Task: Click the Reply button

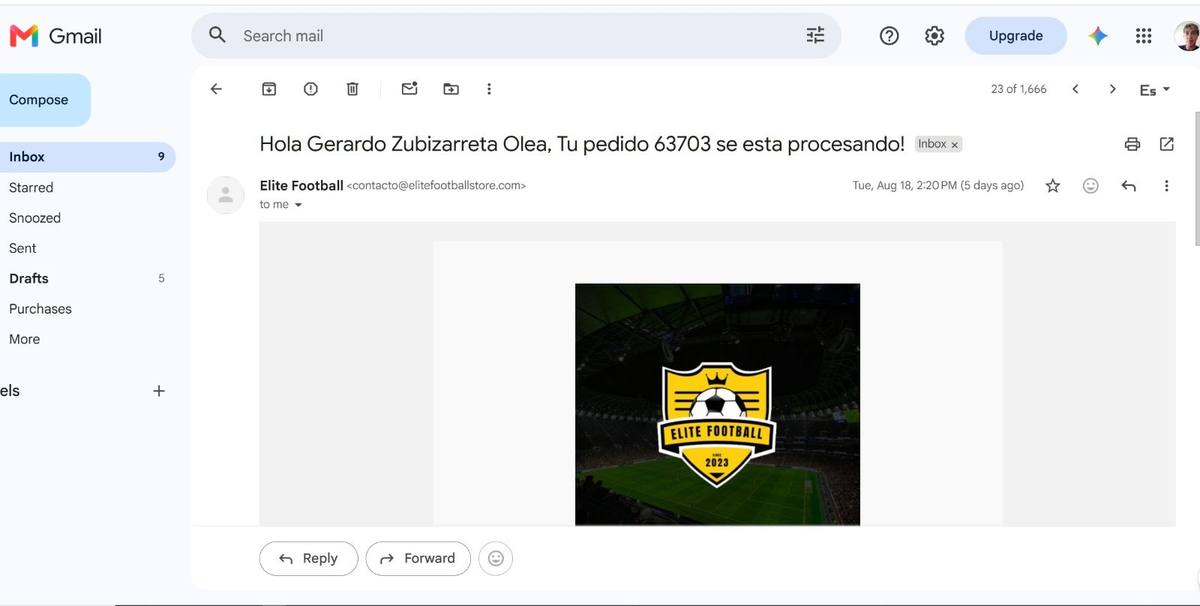Action: (308, 559)
